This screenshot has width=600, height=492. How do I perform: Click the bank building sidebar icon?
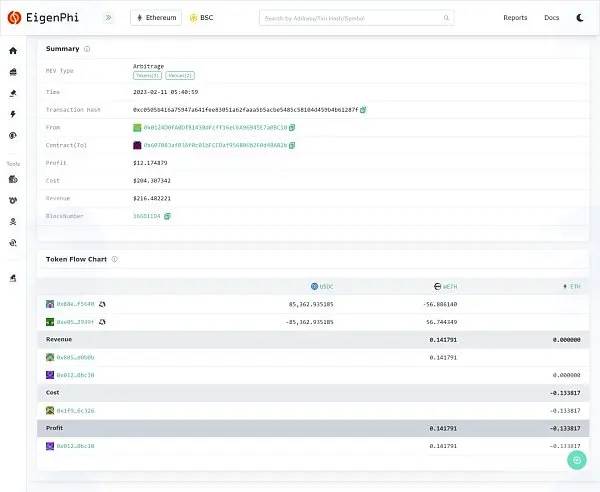pos(13,72)
